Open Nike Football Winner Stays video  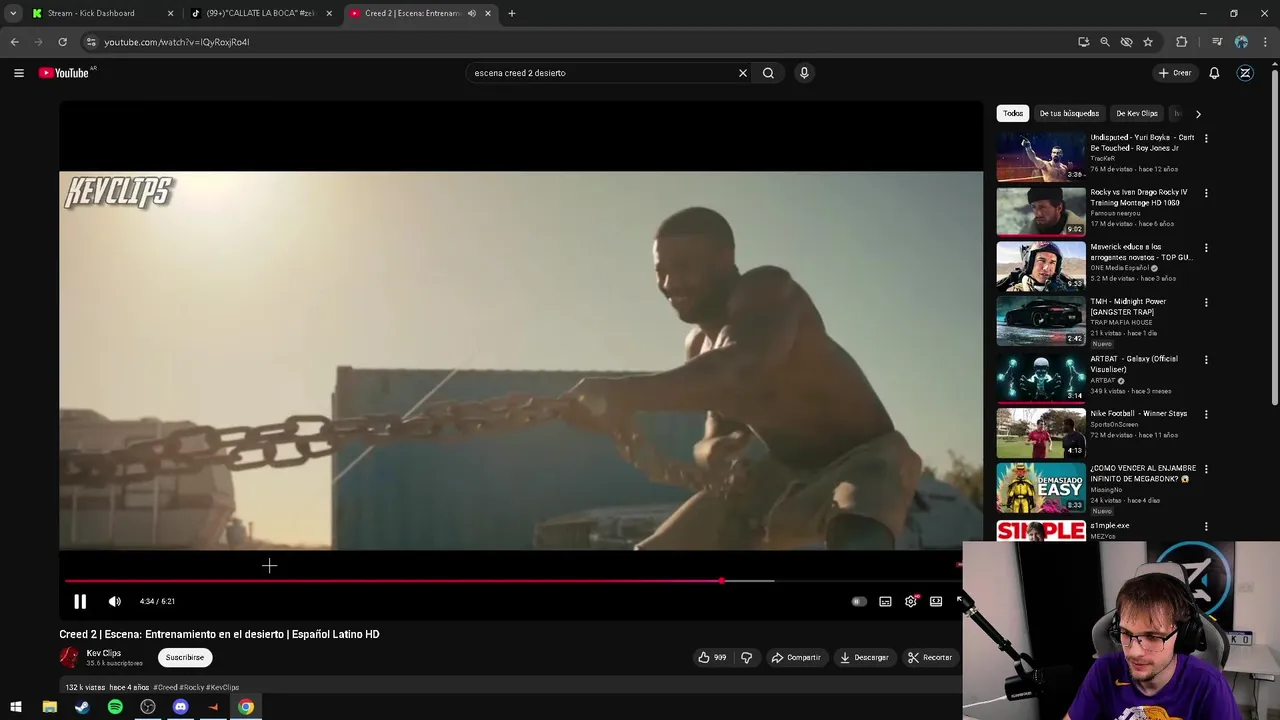(x=1041, y=433)
